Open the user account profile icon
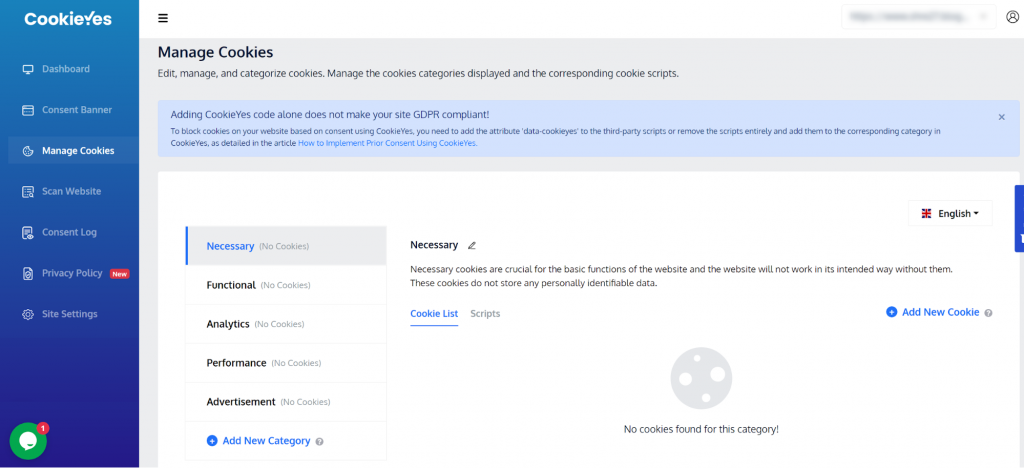 pos(1012,17)
